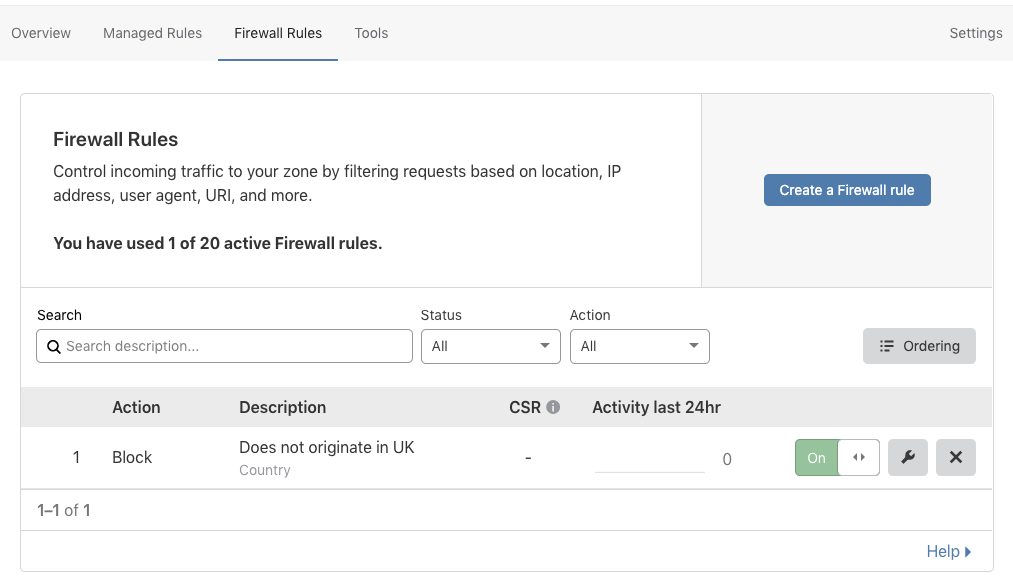Click the Help arrow icon
1013x586 pixels.
(968, 552)
